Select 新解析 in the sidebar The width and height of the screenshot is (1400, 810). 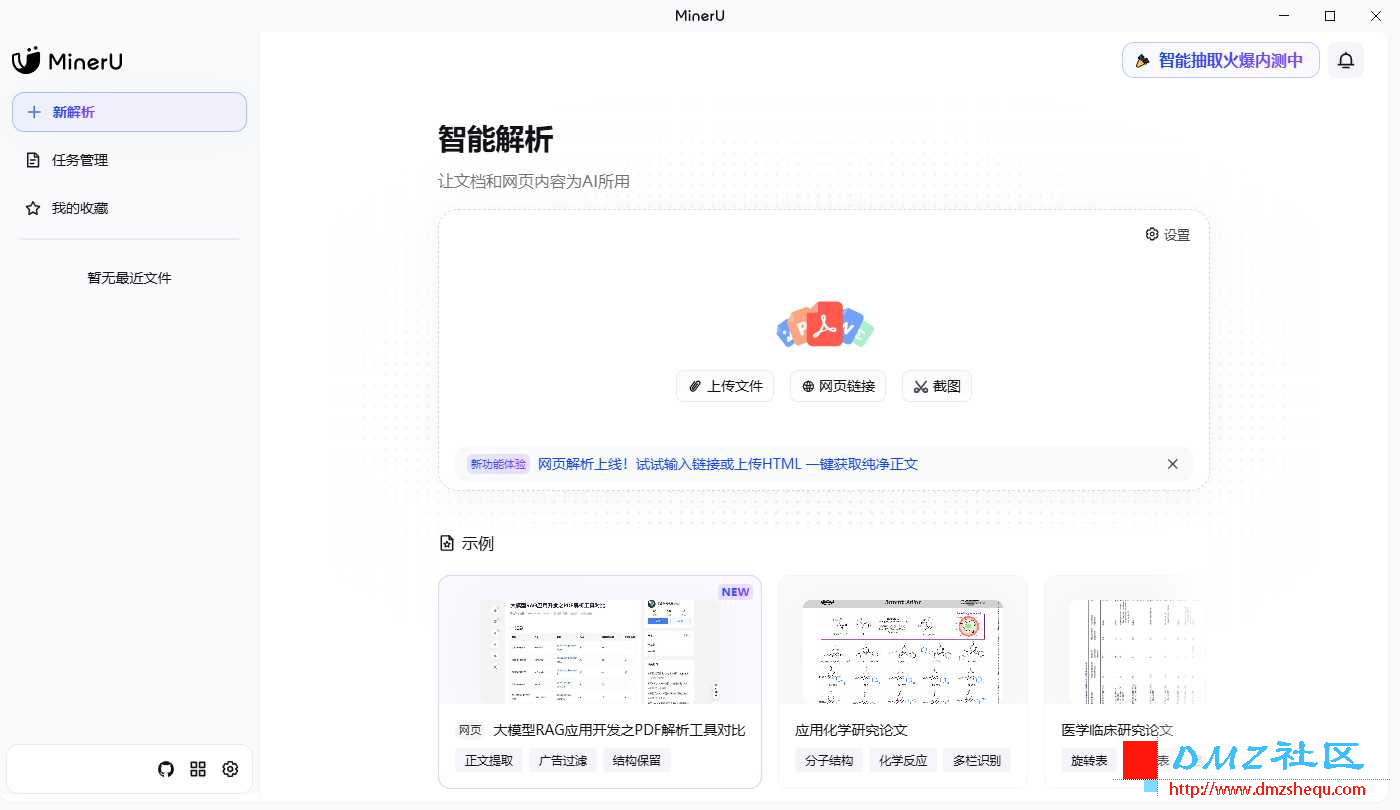[129, 112]
